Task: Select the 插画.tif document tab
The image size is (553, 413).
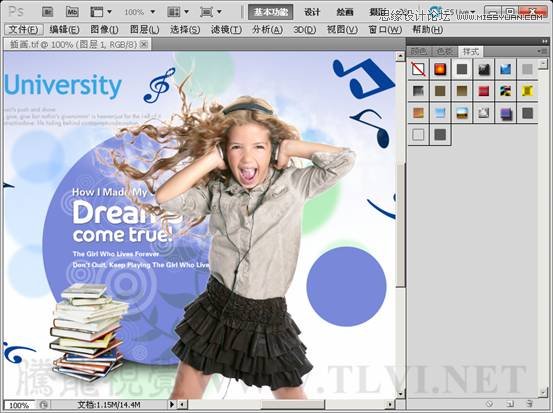Action: pyautogui.click(x=77, y=44)
